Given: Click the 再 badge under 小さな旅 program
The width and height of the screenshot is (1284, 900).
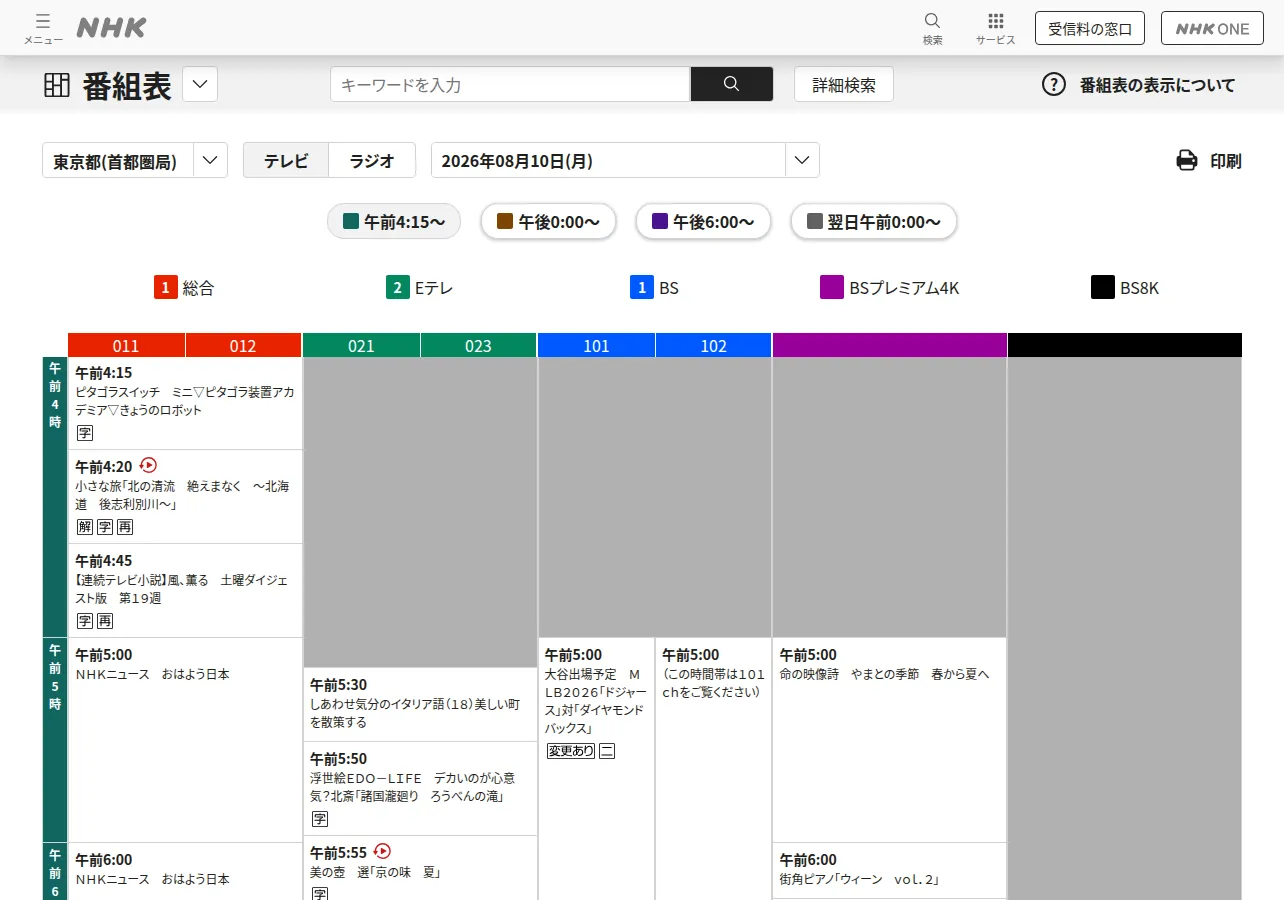Looking at the screenshot, I should (x=125, y=527).
